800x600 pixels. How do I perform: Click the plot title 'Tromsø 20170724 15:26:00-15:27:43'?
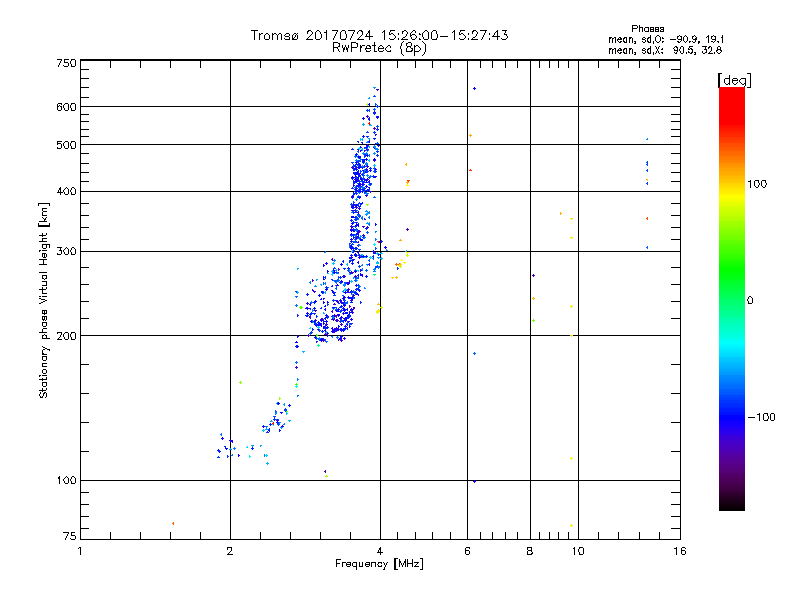pyautogui.click(x=379, y=35)
